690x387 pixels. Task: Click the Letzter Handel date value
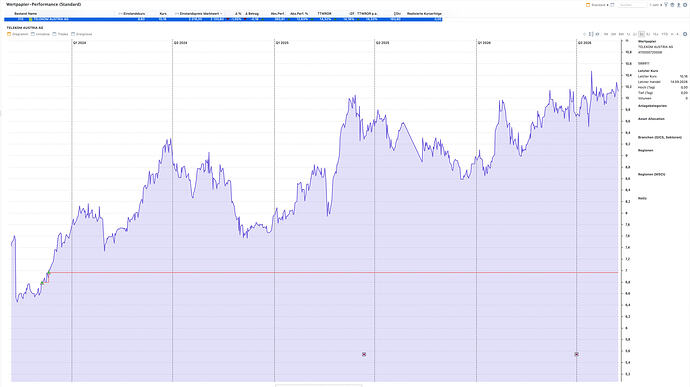[679, 82]
